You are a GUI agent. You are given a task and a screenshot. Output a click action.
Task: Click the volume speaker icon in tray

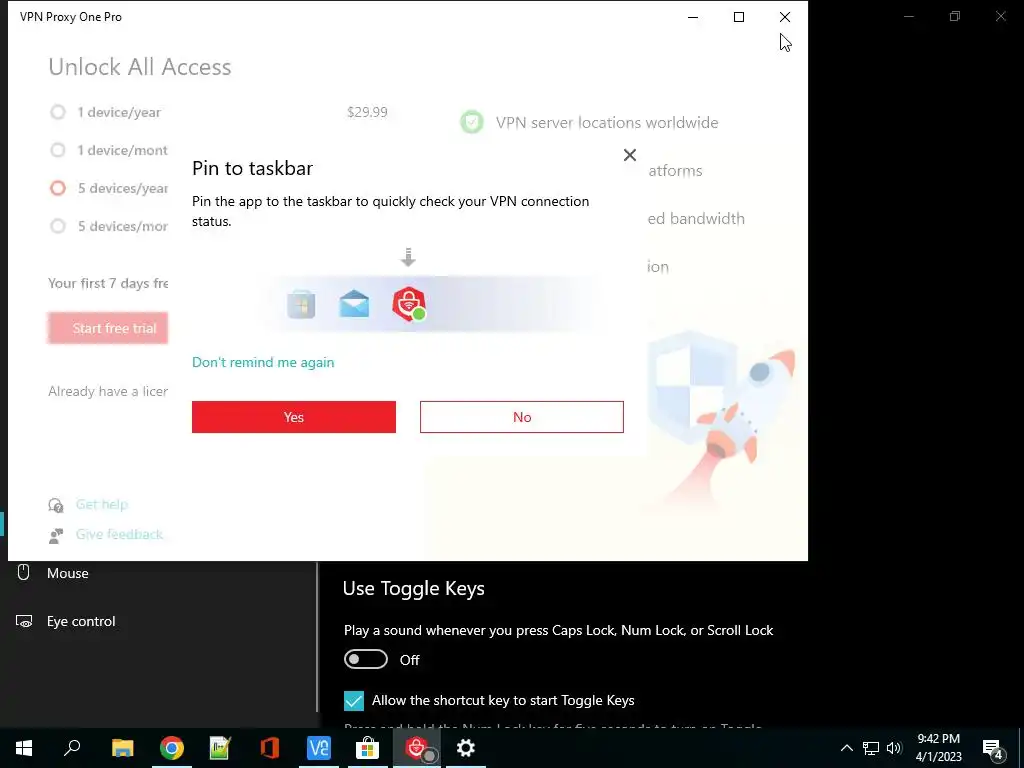pyautogui.click(x=894, y=748)
